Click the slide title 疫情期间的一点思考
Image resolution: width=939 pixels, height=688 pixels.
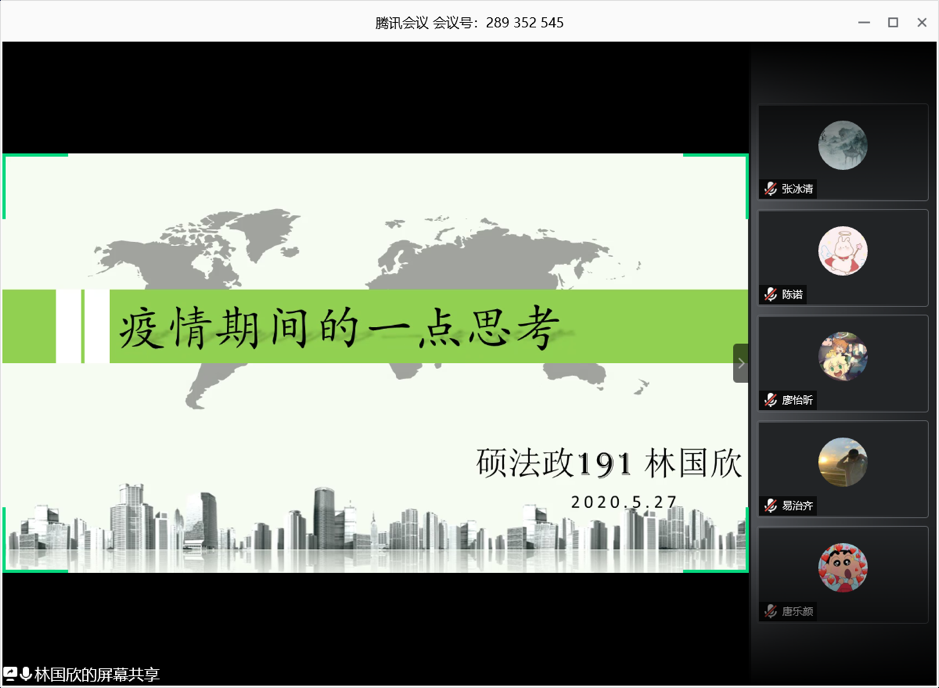[x=337, y=327]
